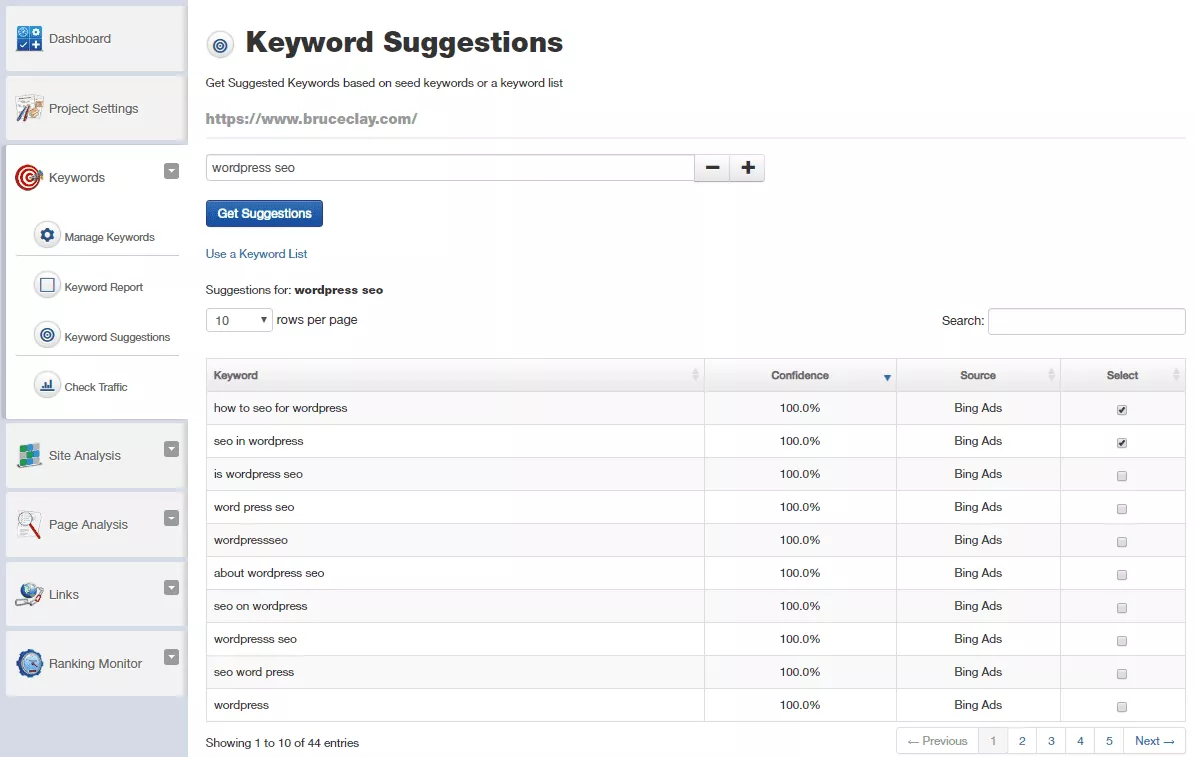
Task: Click the Manage Keywords gear icon
Action: tap(47, 236)
